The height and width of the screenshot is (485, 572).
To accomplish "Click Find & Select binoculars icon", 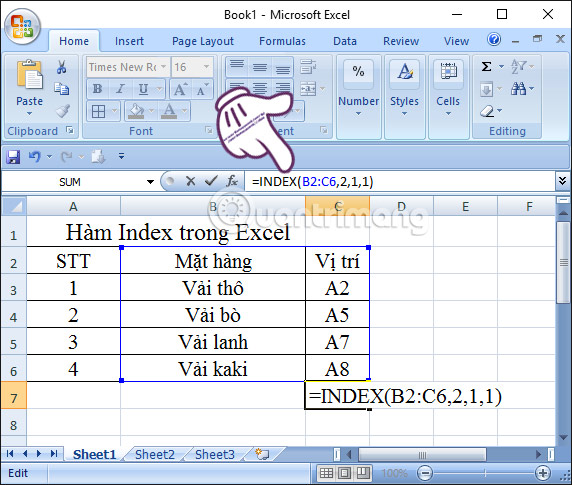I will [518, 89].
